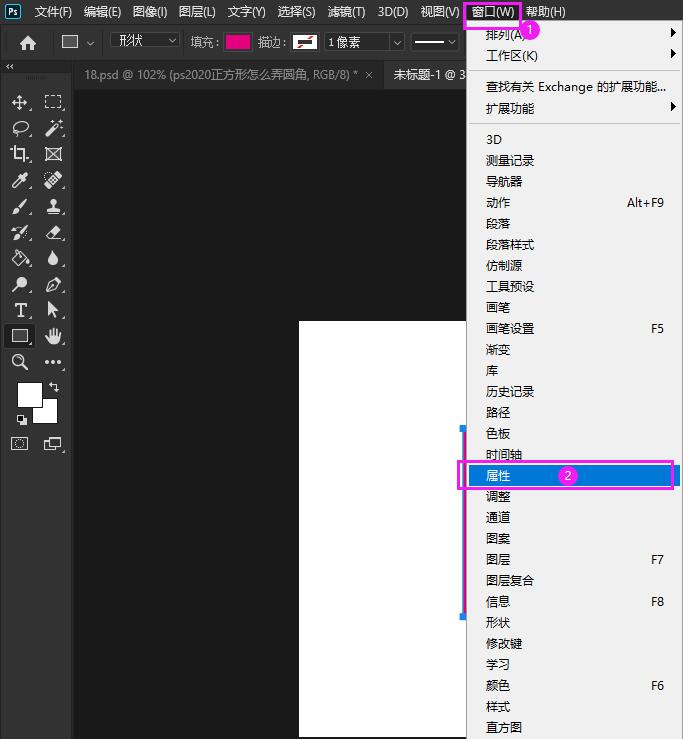Open the shape mode dropdown labeled 形状

145,41
